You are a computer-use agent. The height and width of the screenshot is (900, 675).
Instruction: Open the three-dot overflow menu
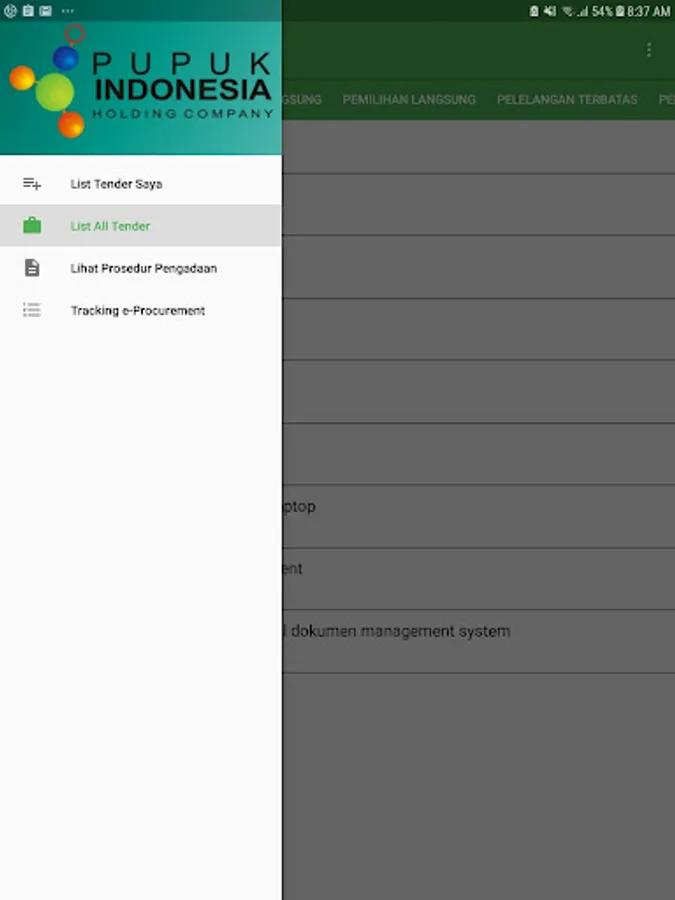tap(649, 51)
